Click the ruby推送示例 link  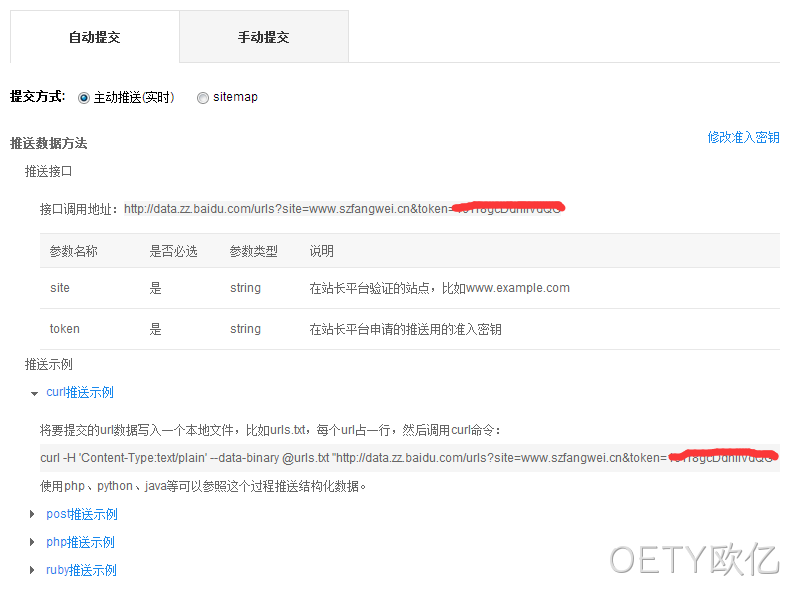coord(81,570)
